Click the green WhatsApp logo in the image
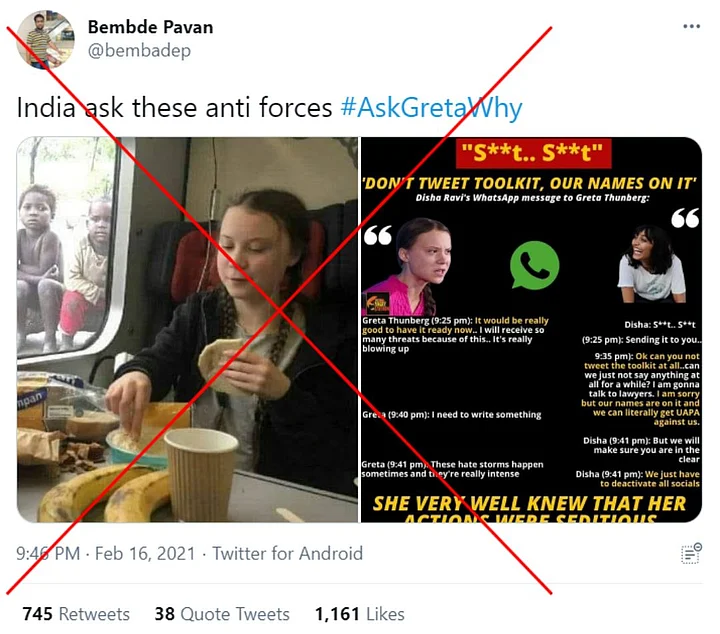The image size is (720, 634). click(x=534, y=265)
